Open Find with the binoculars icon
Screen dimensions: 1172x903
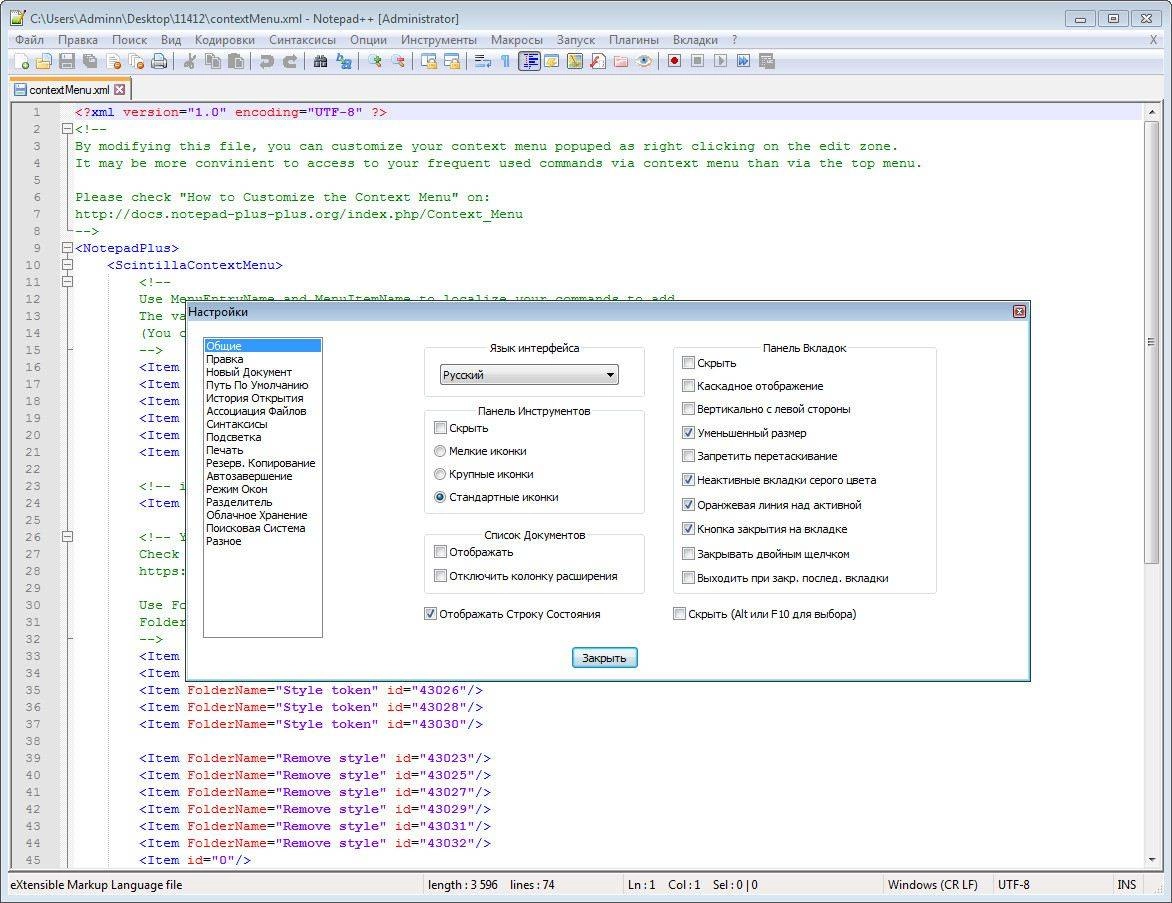click(321, 61)
